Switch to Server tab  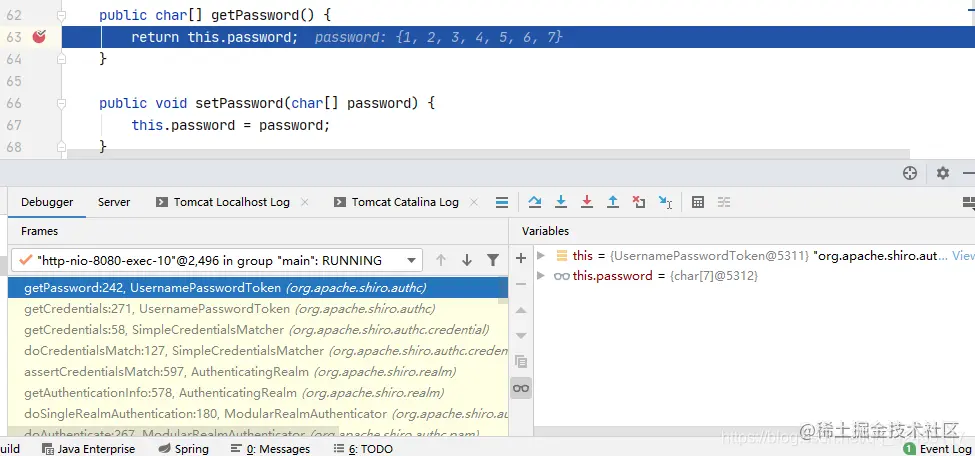point(114,202)
